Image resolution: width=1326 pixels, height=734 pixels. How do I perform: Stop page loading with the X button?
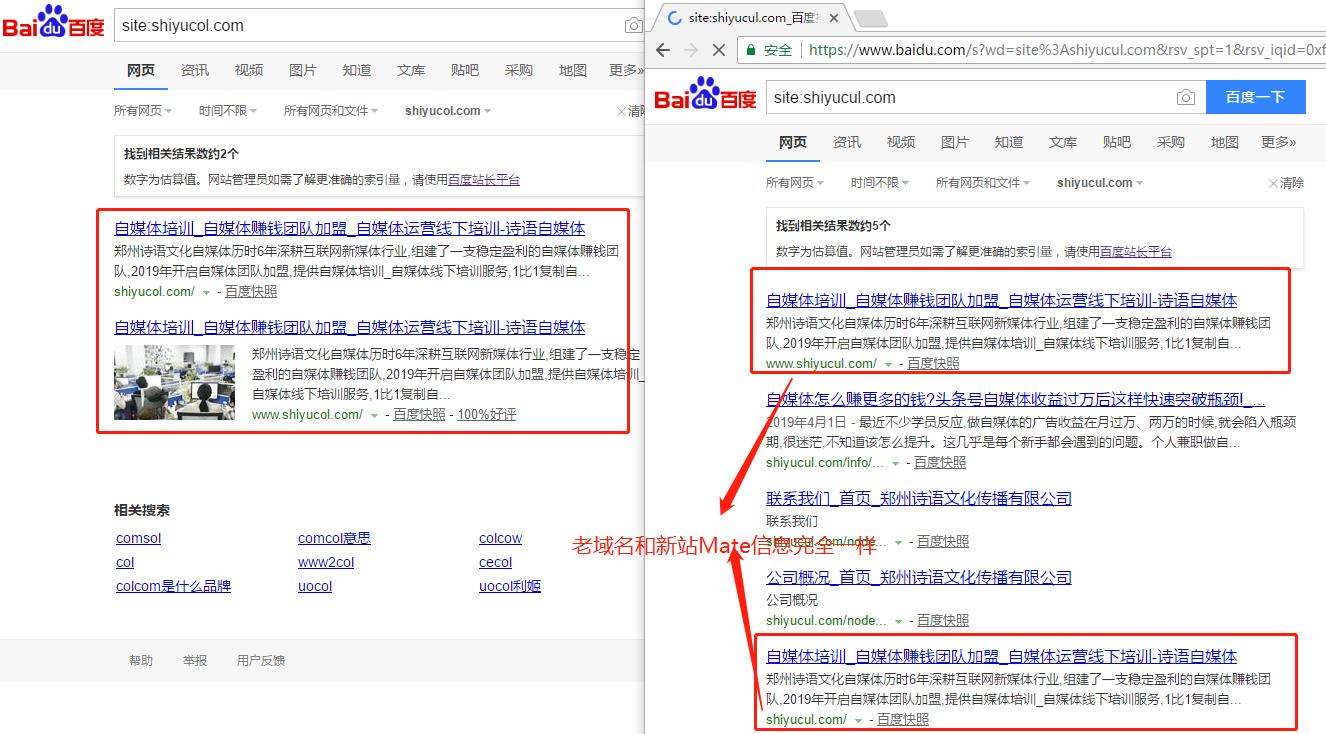pos(718,49)
